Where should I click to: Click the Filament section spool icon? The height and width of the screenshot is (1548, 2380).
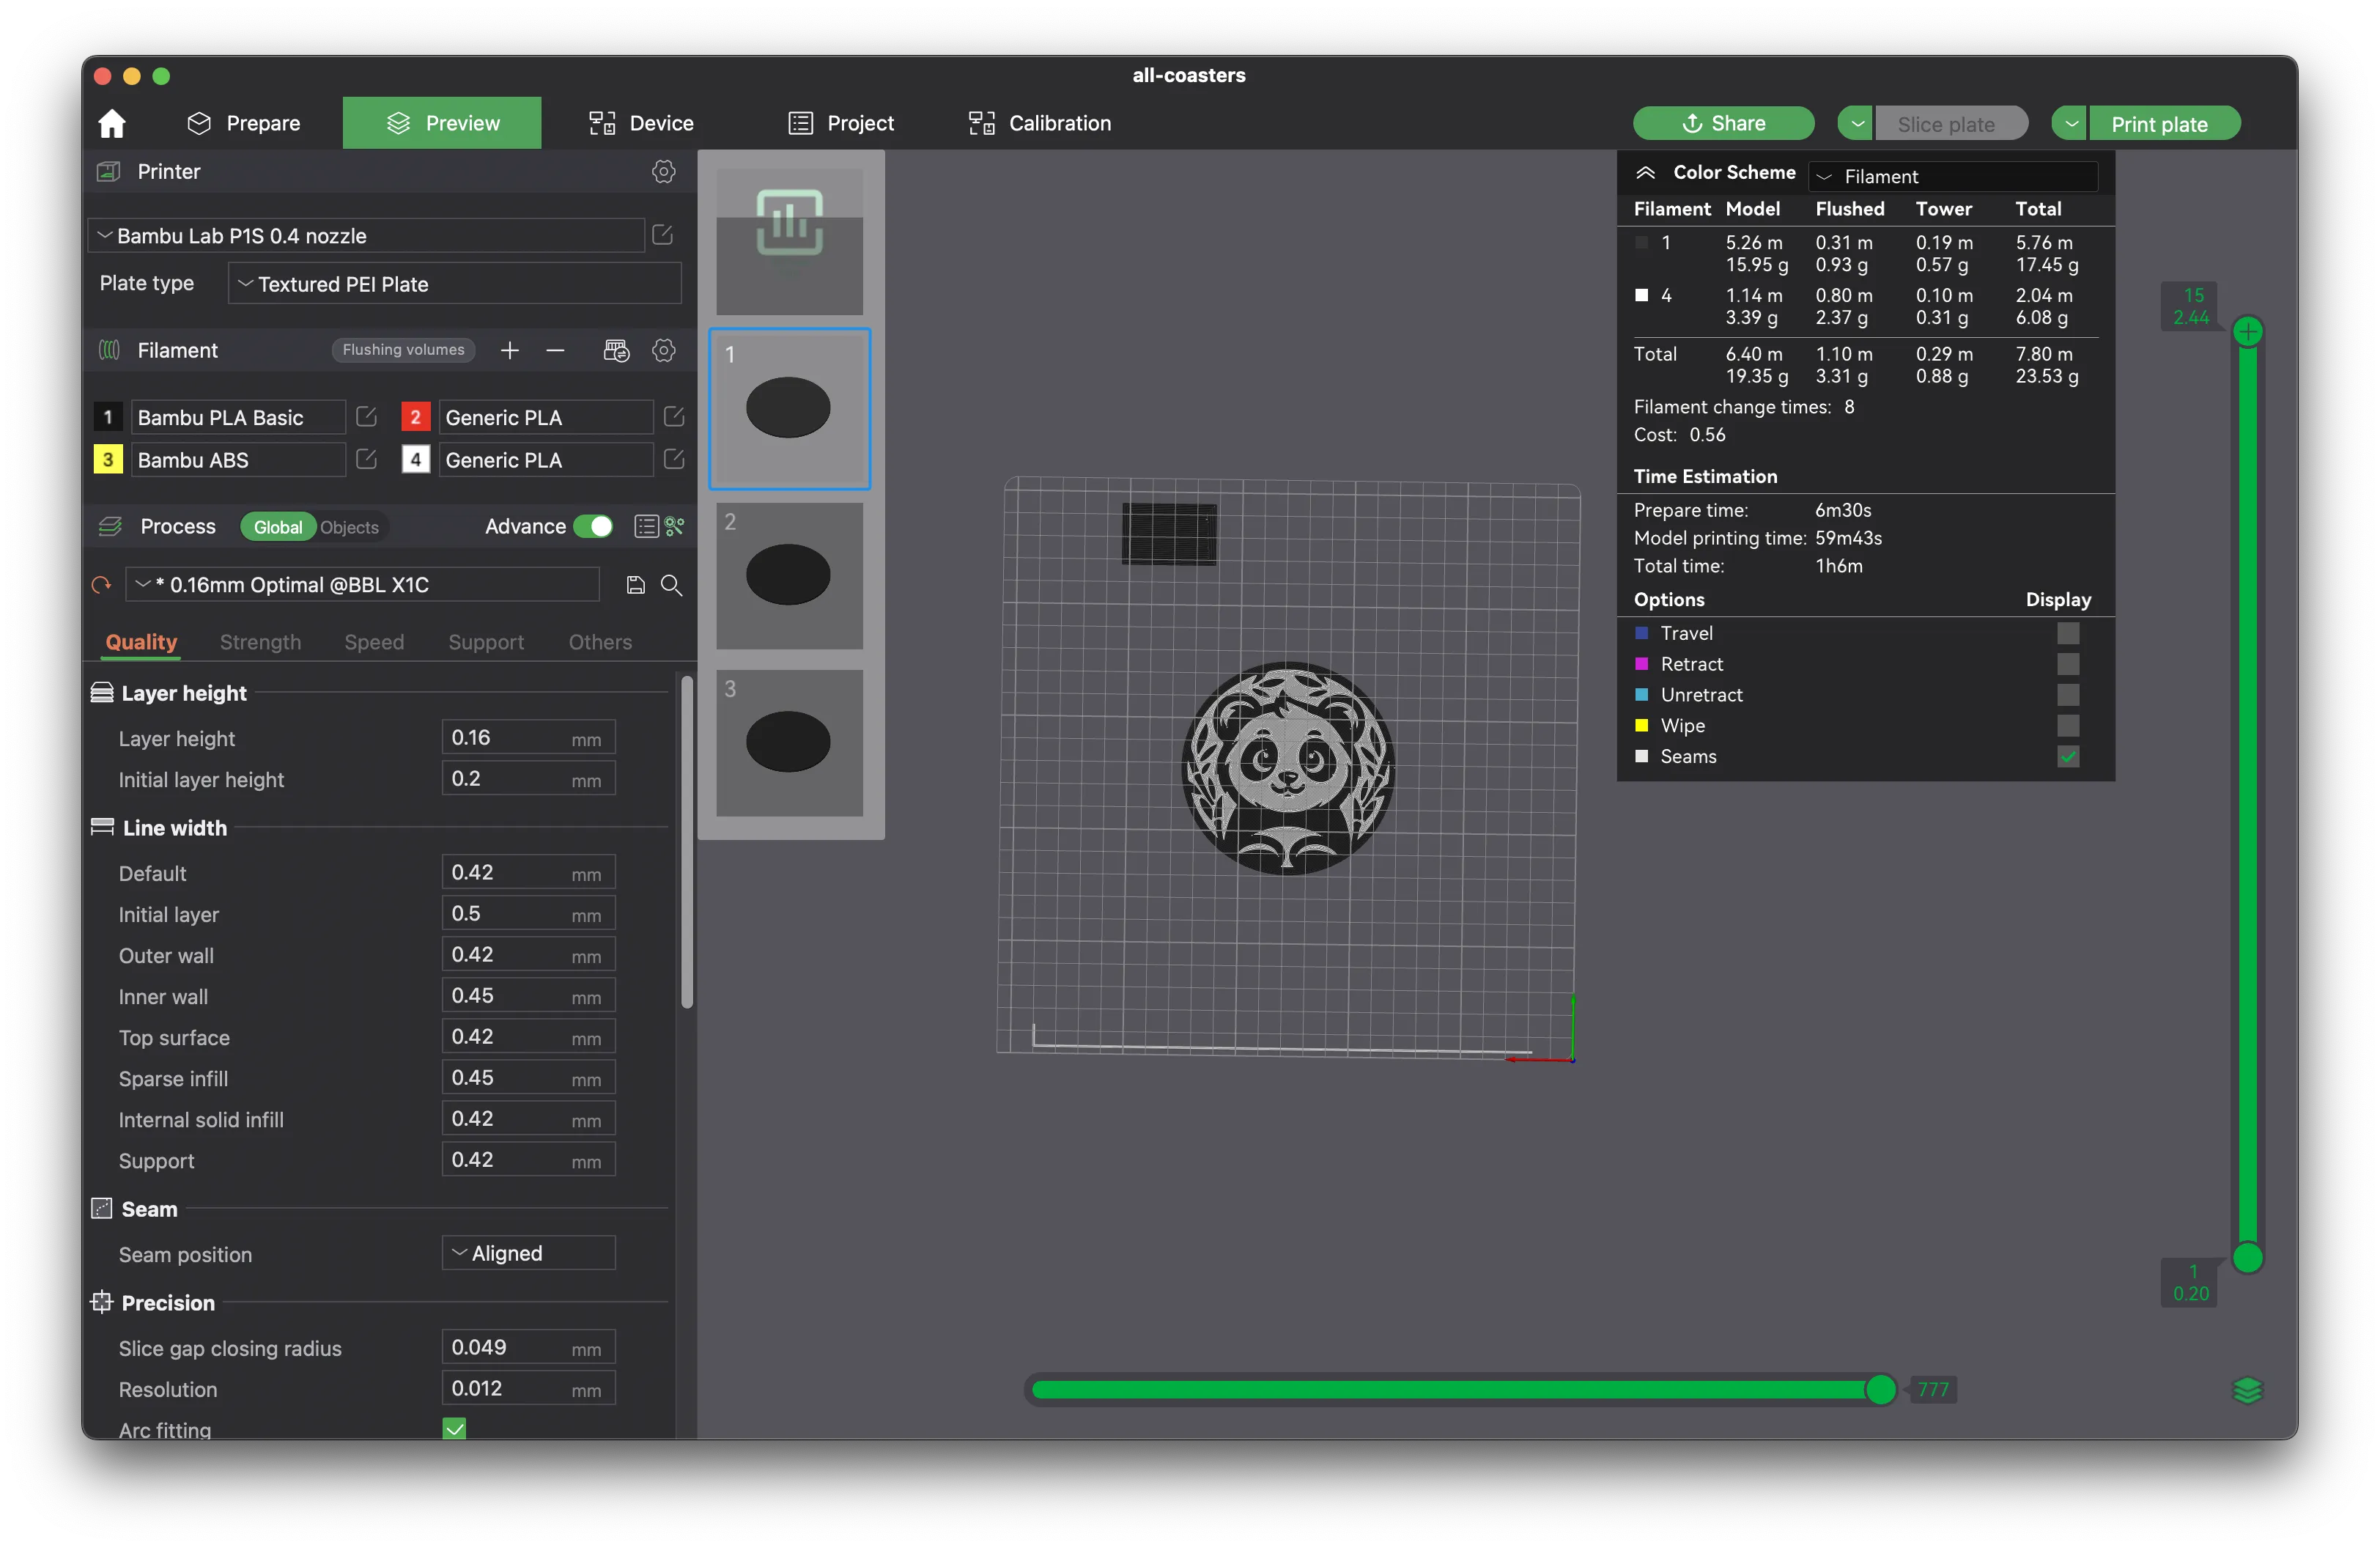[x=109, y=350]
